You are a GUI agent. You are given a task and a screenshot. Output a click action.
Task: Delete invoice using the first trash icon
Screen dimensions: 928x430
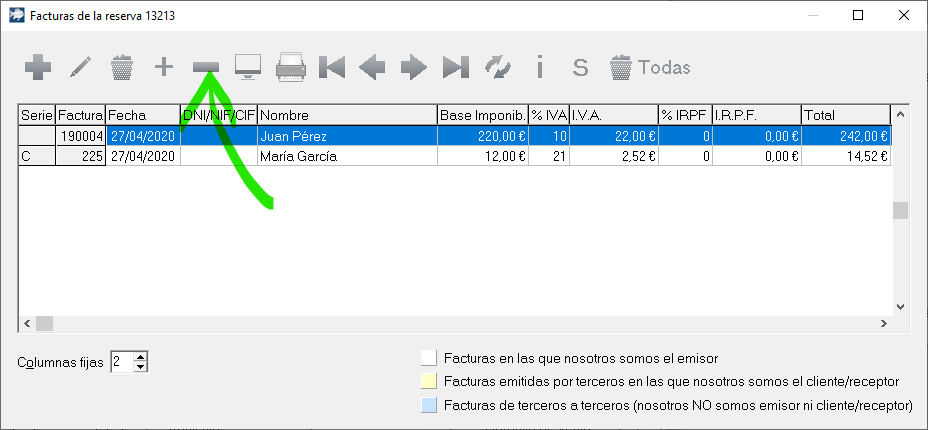122,67
